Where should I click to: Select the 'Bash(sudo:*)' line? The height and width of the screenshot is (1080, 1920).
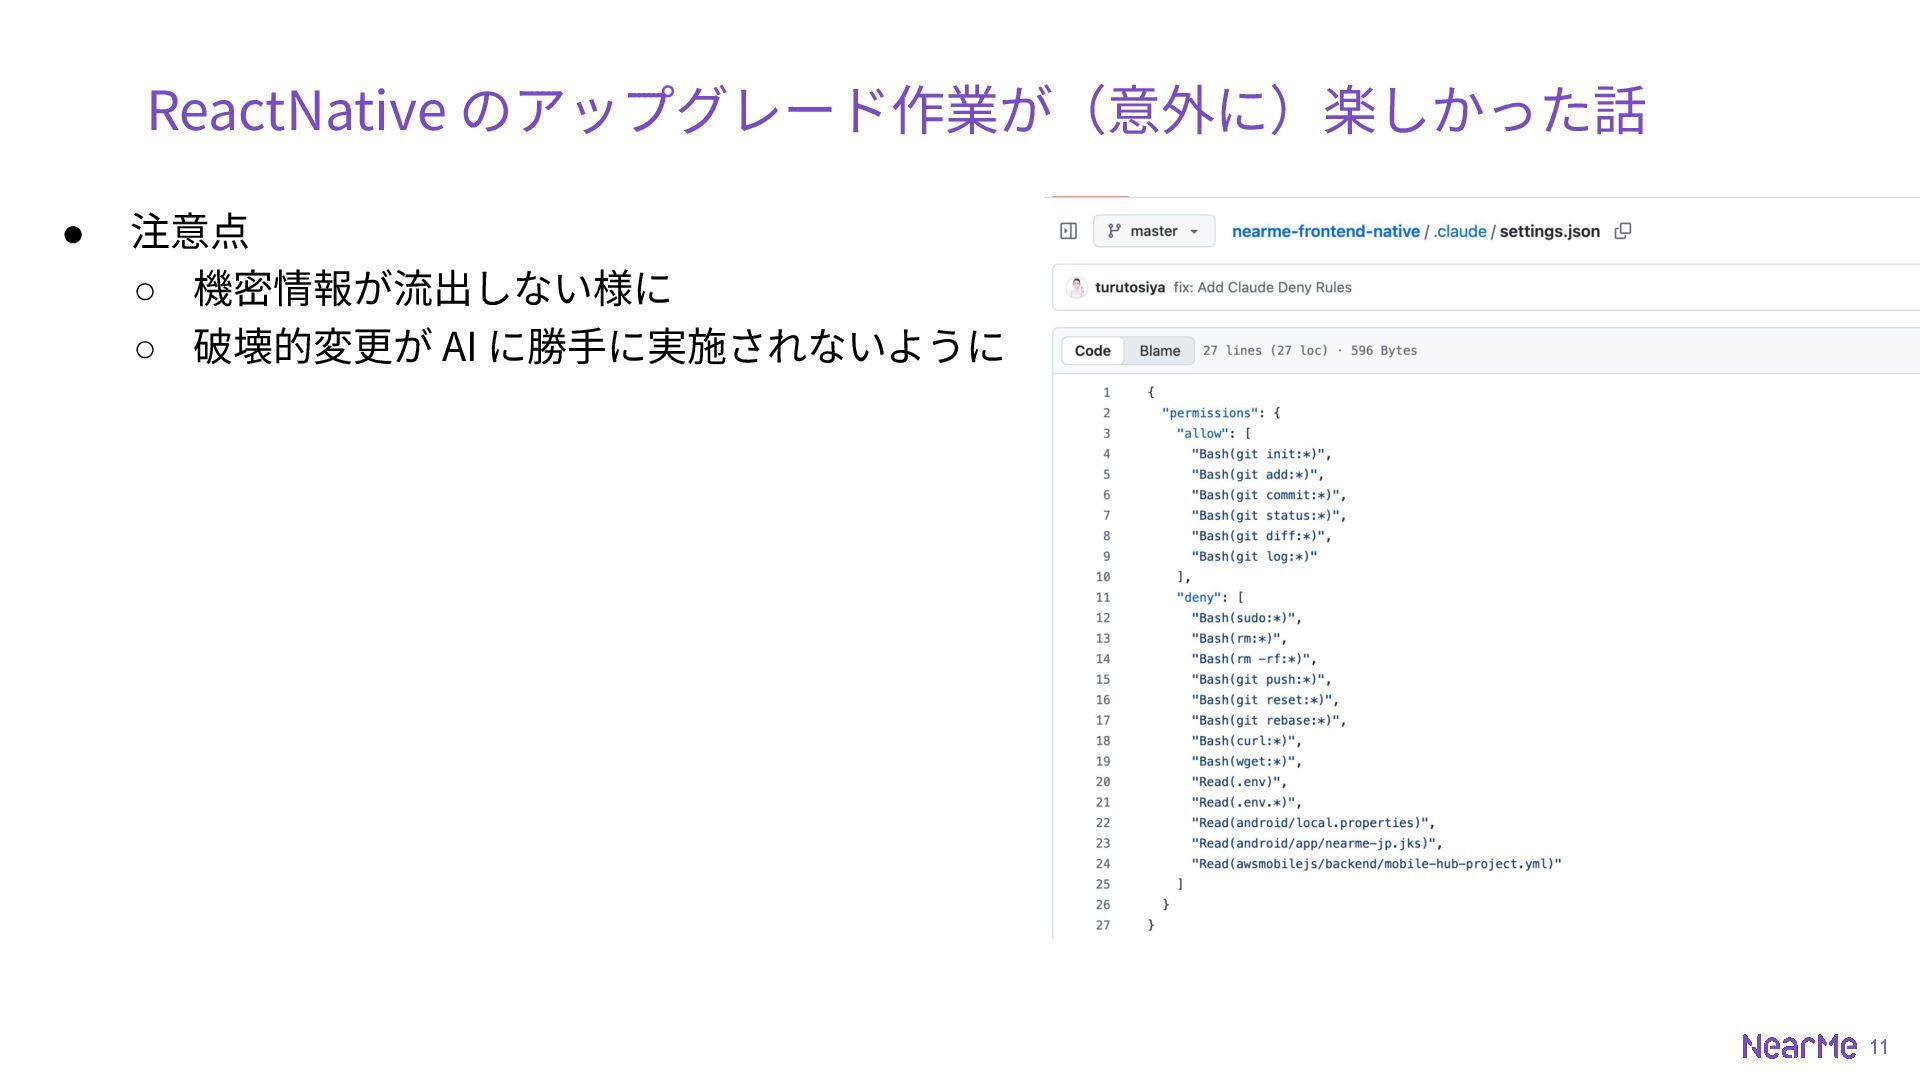pos(1246,618)
